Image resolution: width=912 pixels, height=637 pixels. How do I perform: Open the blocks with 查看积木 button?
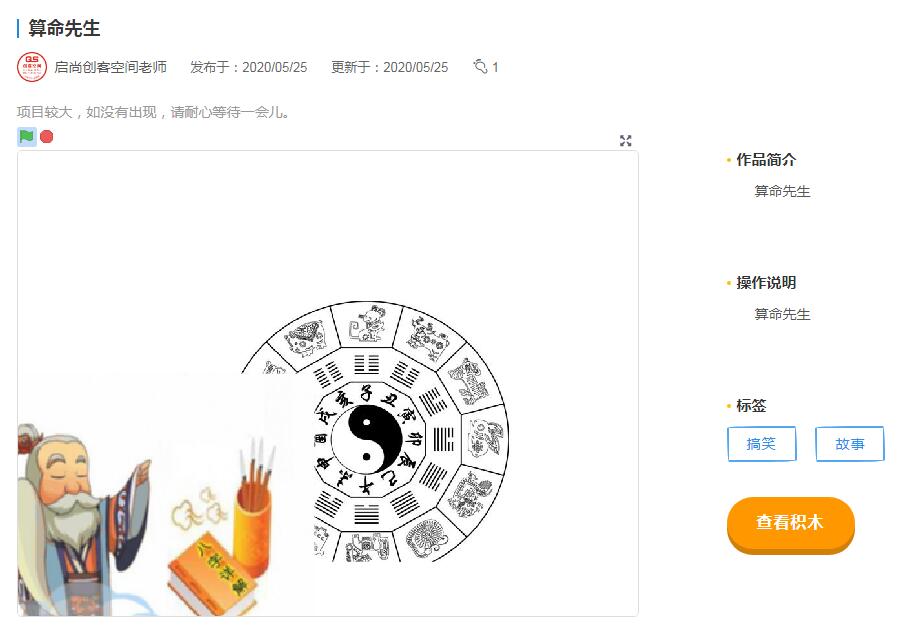point(790,524)
